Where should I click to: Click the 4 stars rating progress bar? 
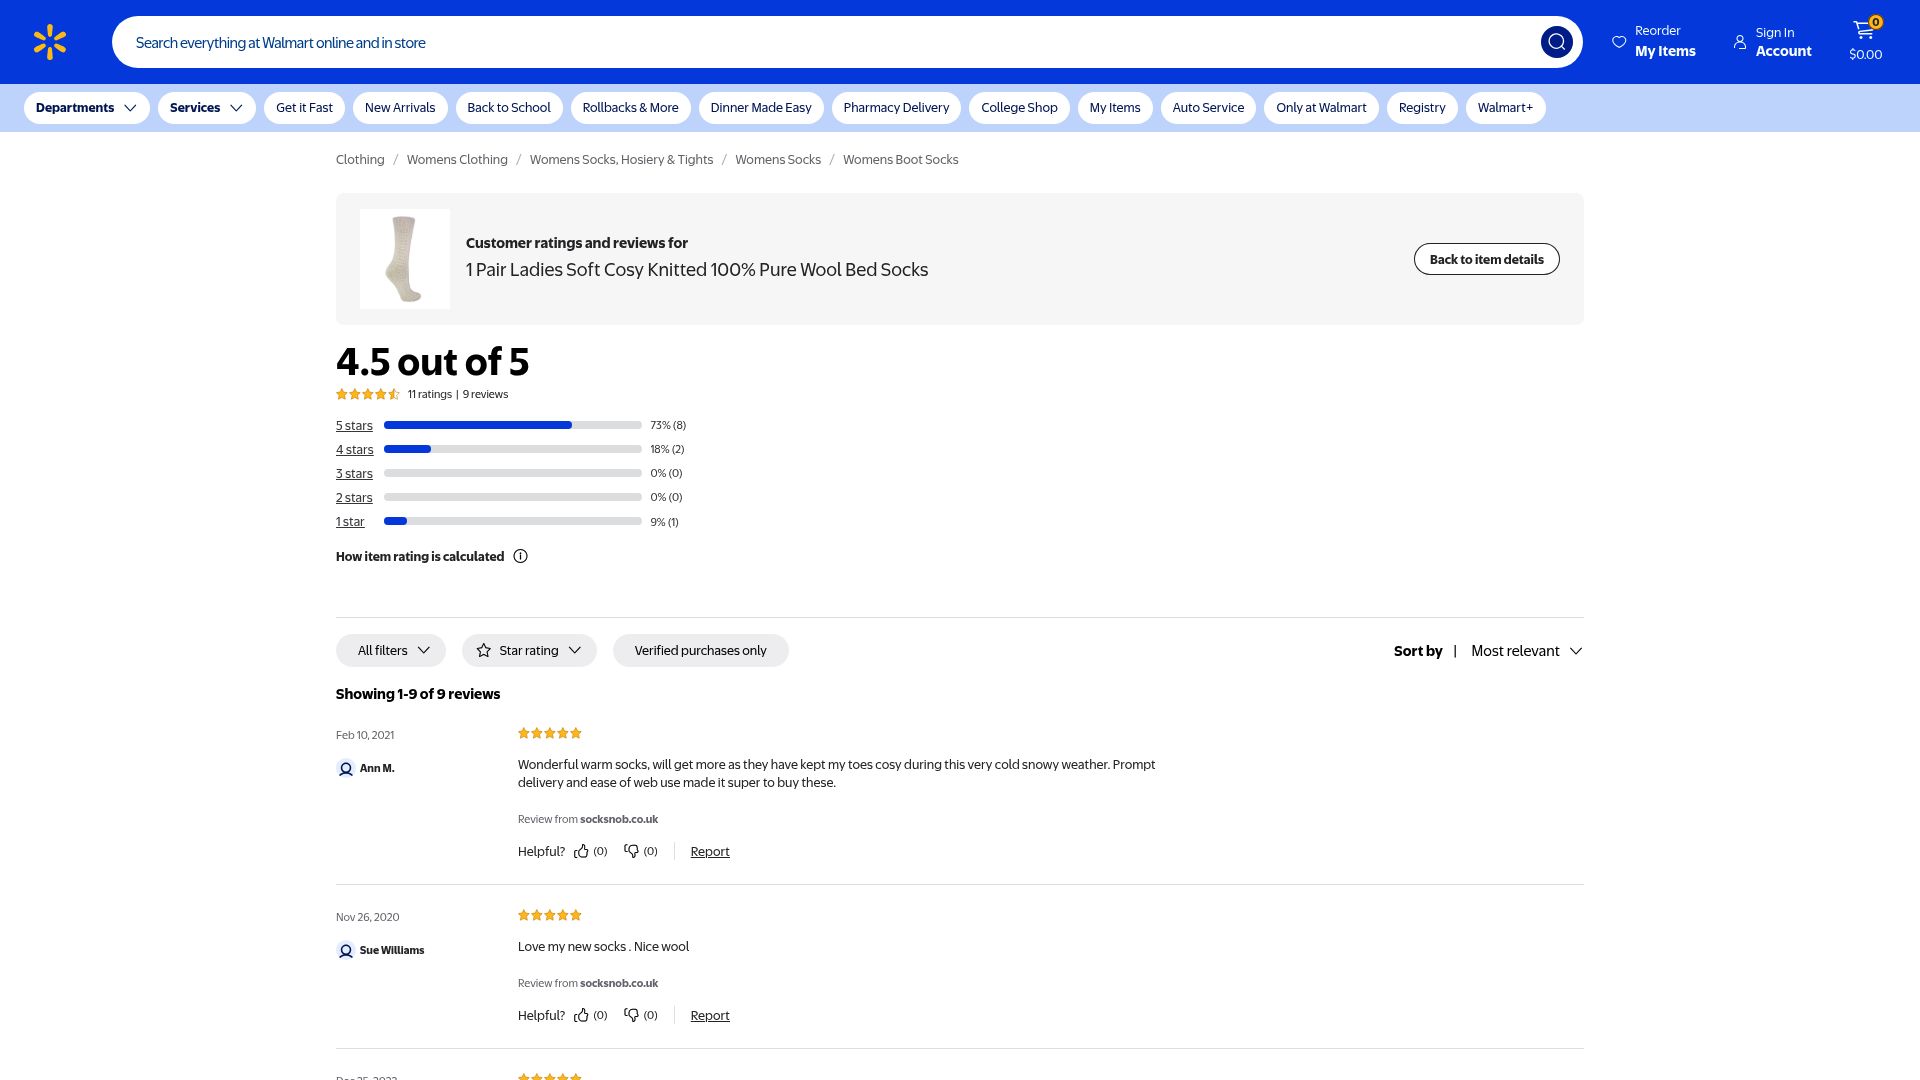pyautogui.click(x=513, y=449)
